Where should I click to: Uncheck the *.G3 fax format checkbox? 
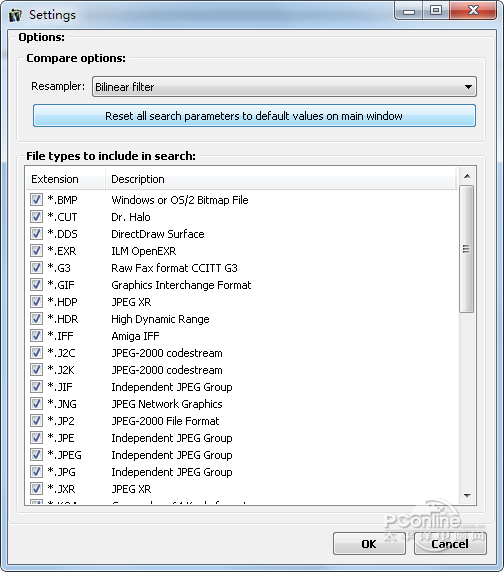point(36,268)
